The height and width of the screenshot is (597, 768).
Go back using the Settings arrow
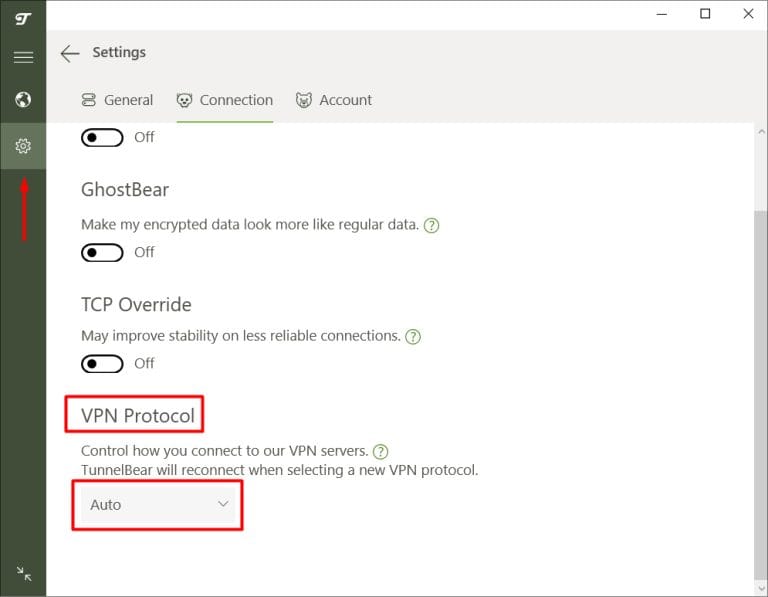click(69, 54)
